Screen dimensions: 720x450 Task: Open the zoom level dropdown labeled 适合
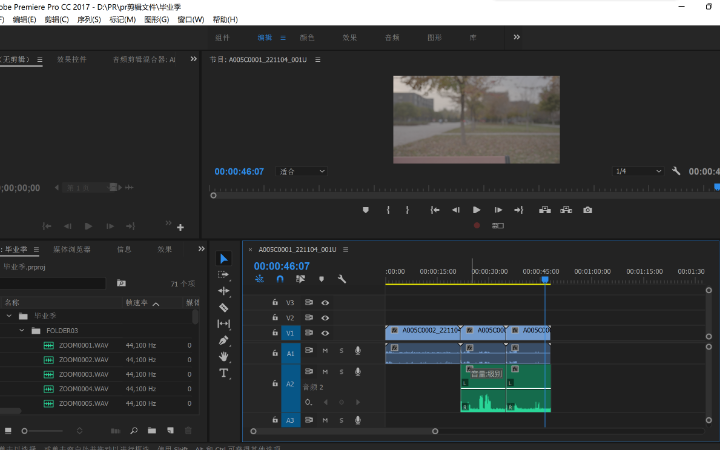pos(302,171)
